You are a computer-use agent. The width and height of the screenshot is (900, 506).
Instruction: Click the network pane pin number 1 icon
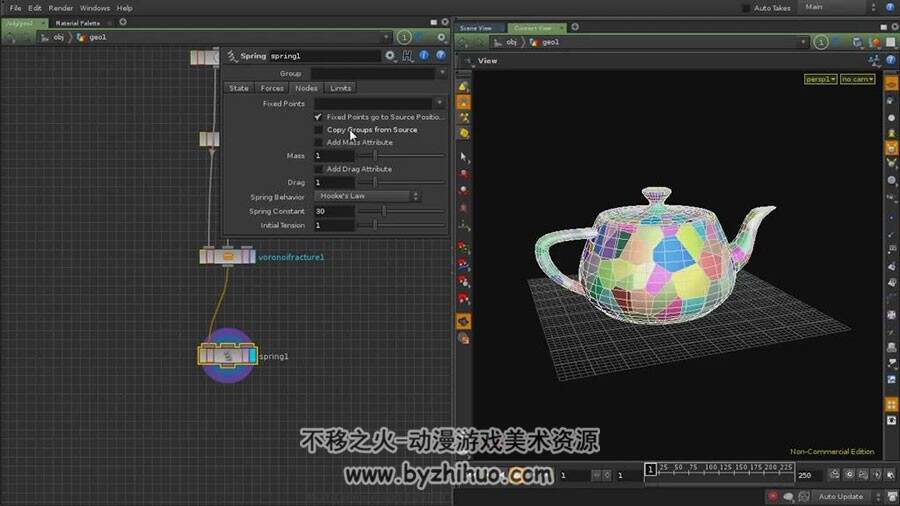(x=404, y=37)
